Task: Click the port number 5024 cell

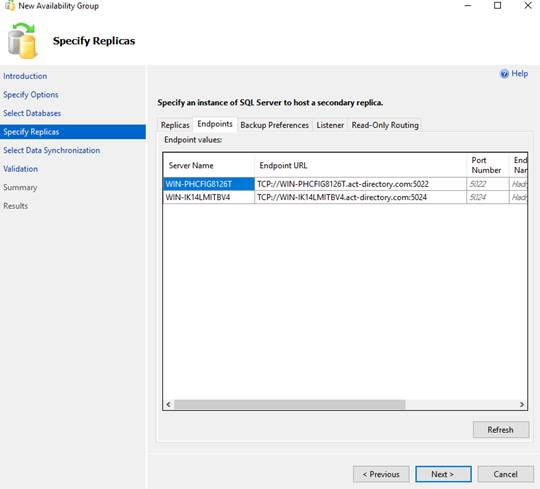Action: [488, 197]
